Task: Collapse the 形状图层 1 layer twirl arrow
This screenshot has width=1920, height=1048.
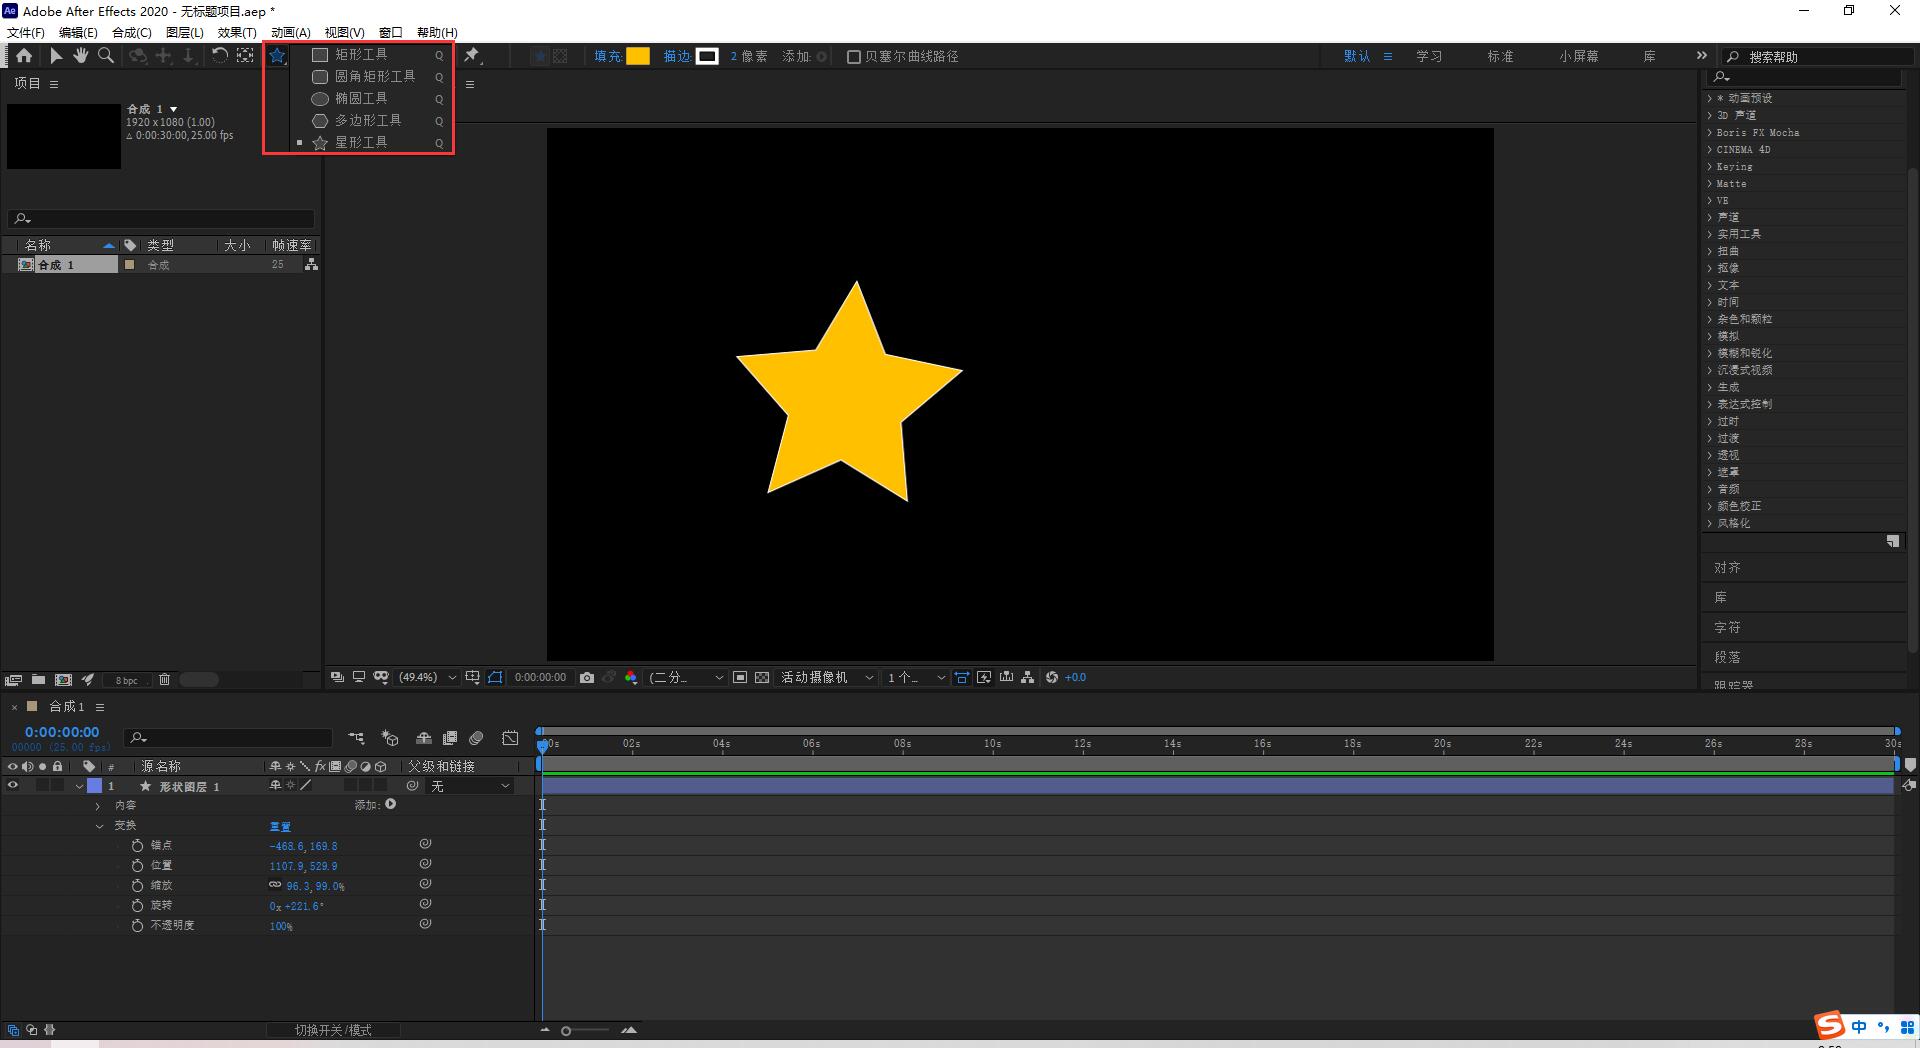Action: click(x=79, y=786)
